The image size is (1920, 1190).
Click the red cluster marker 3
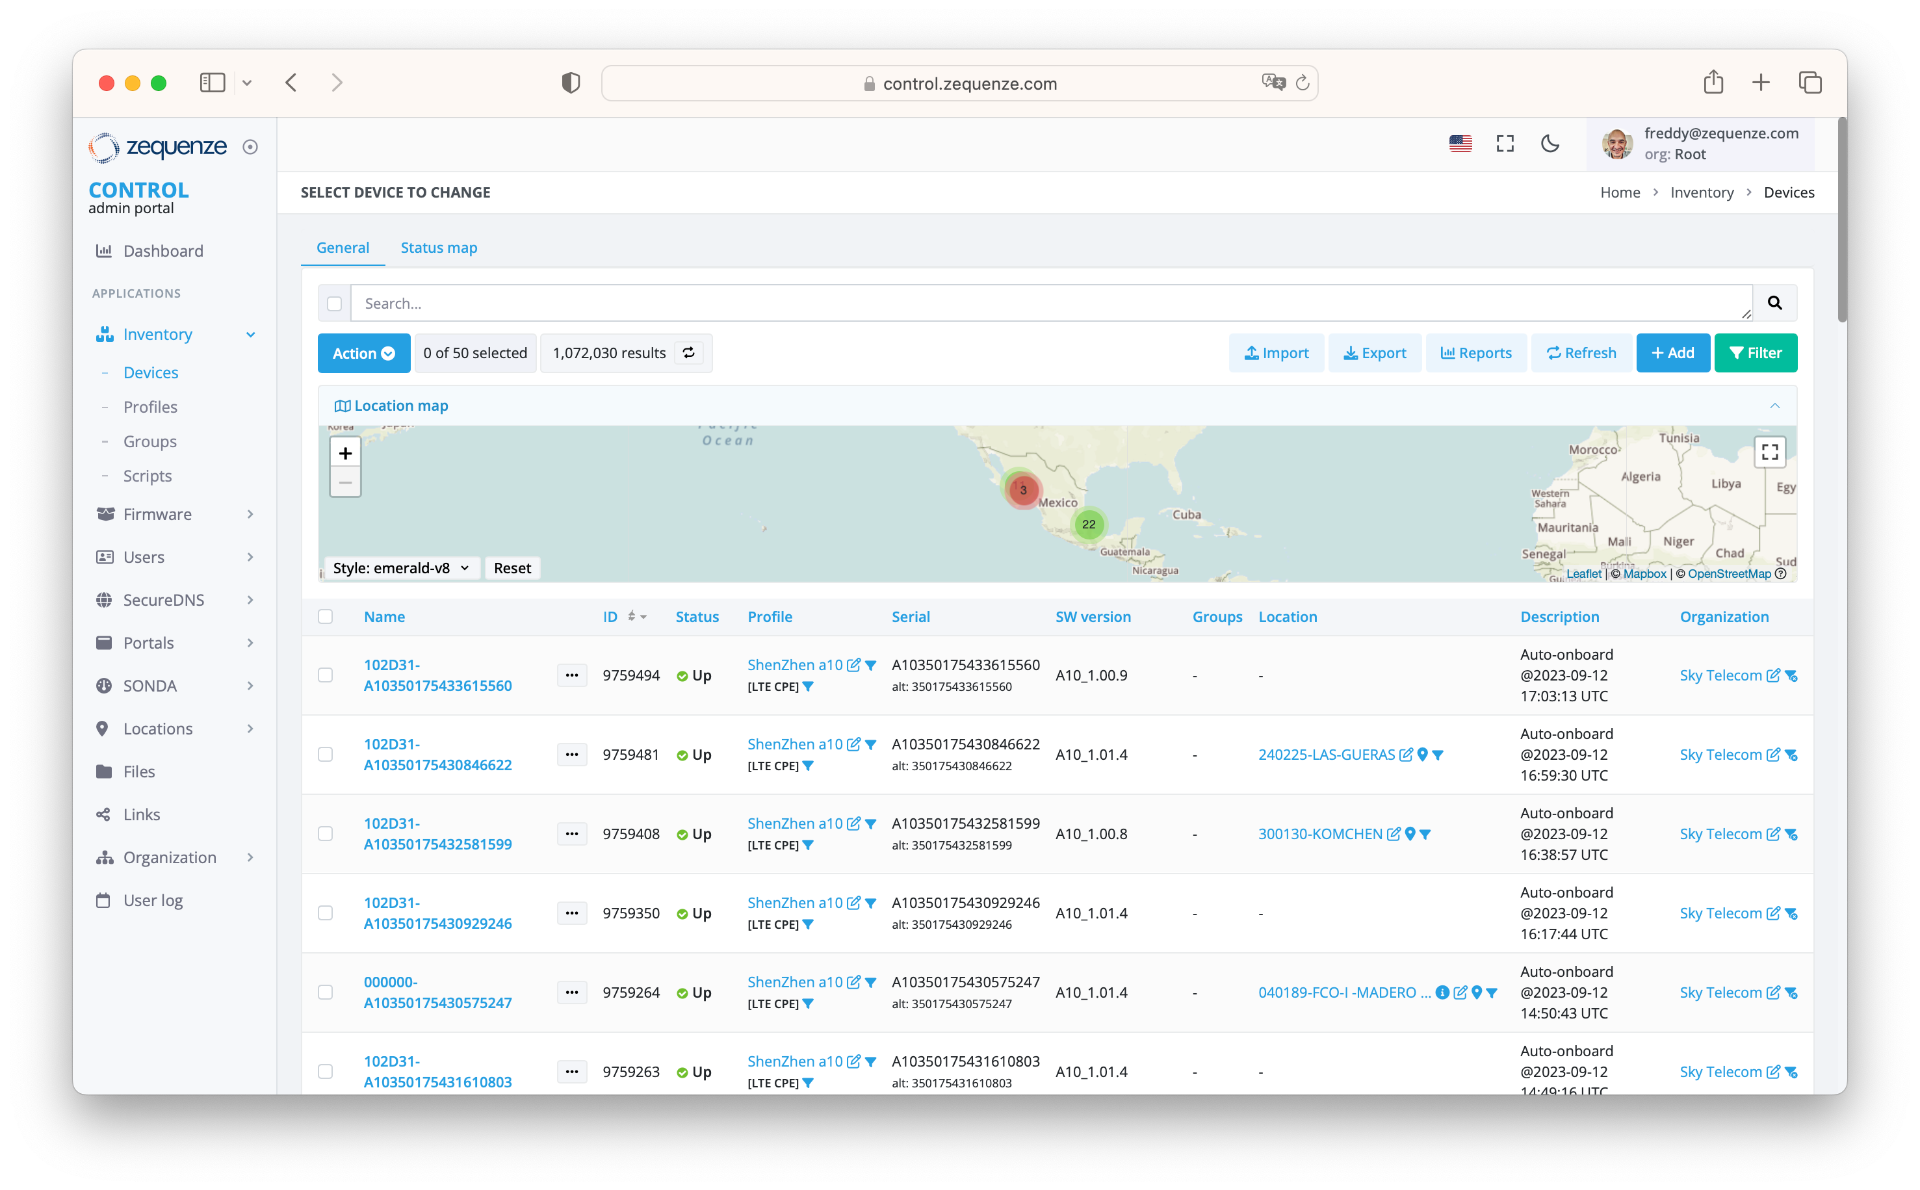click(1023, 490)
